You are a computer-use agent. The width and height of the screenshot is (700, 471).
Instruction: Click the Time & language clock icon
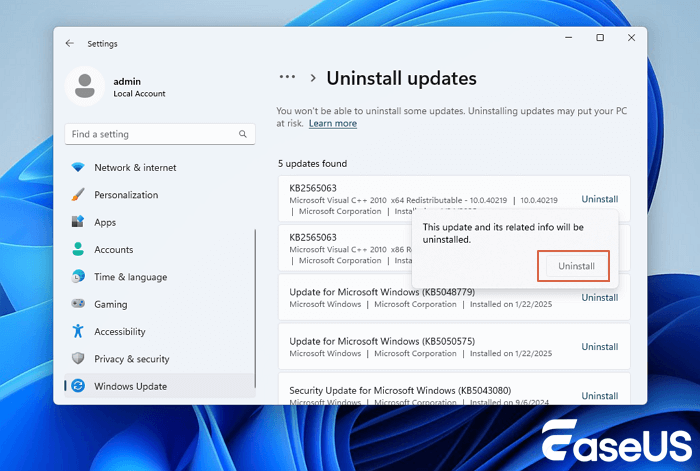coord(78,277)
